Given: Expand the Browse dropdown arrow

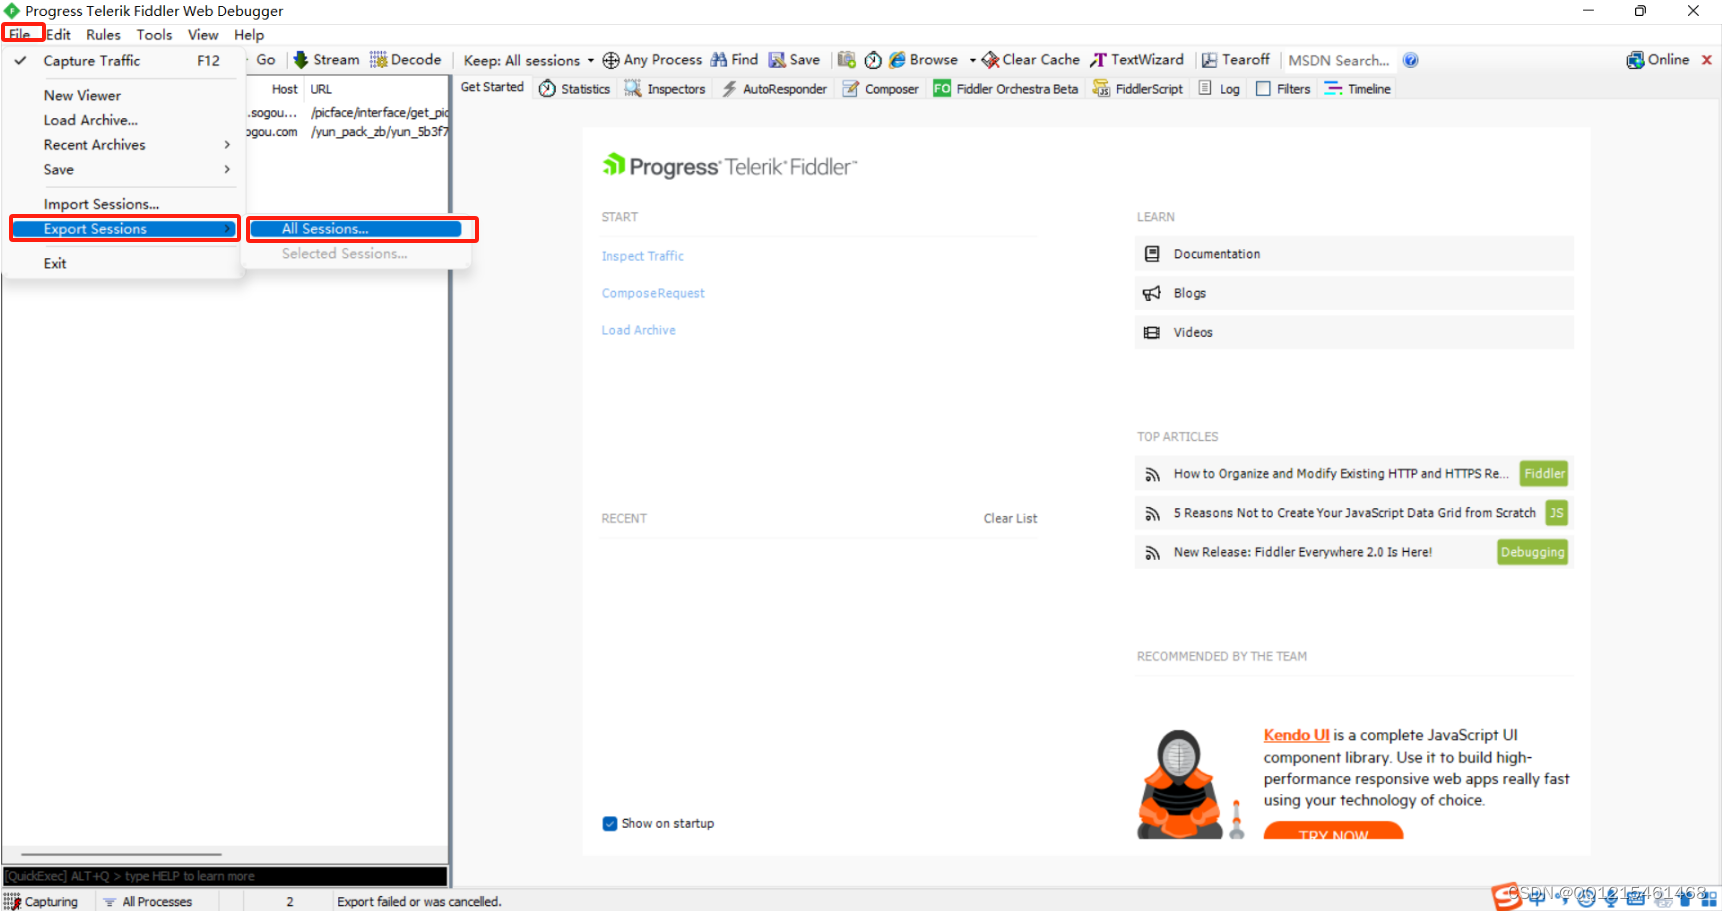Looking at the screenshot, I should (972, 61).
